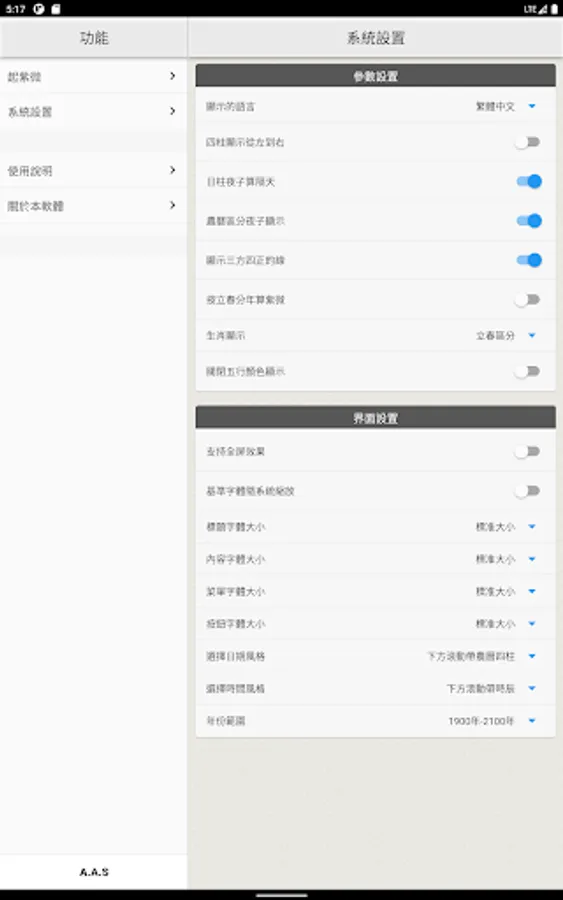563x900 pixels.
Task: Click the 功能 sidebar title
Action: click(x=94, y=38)
